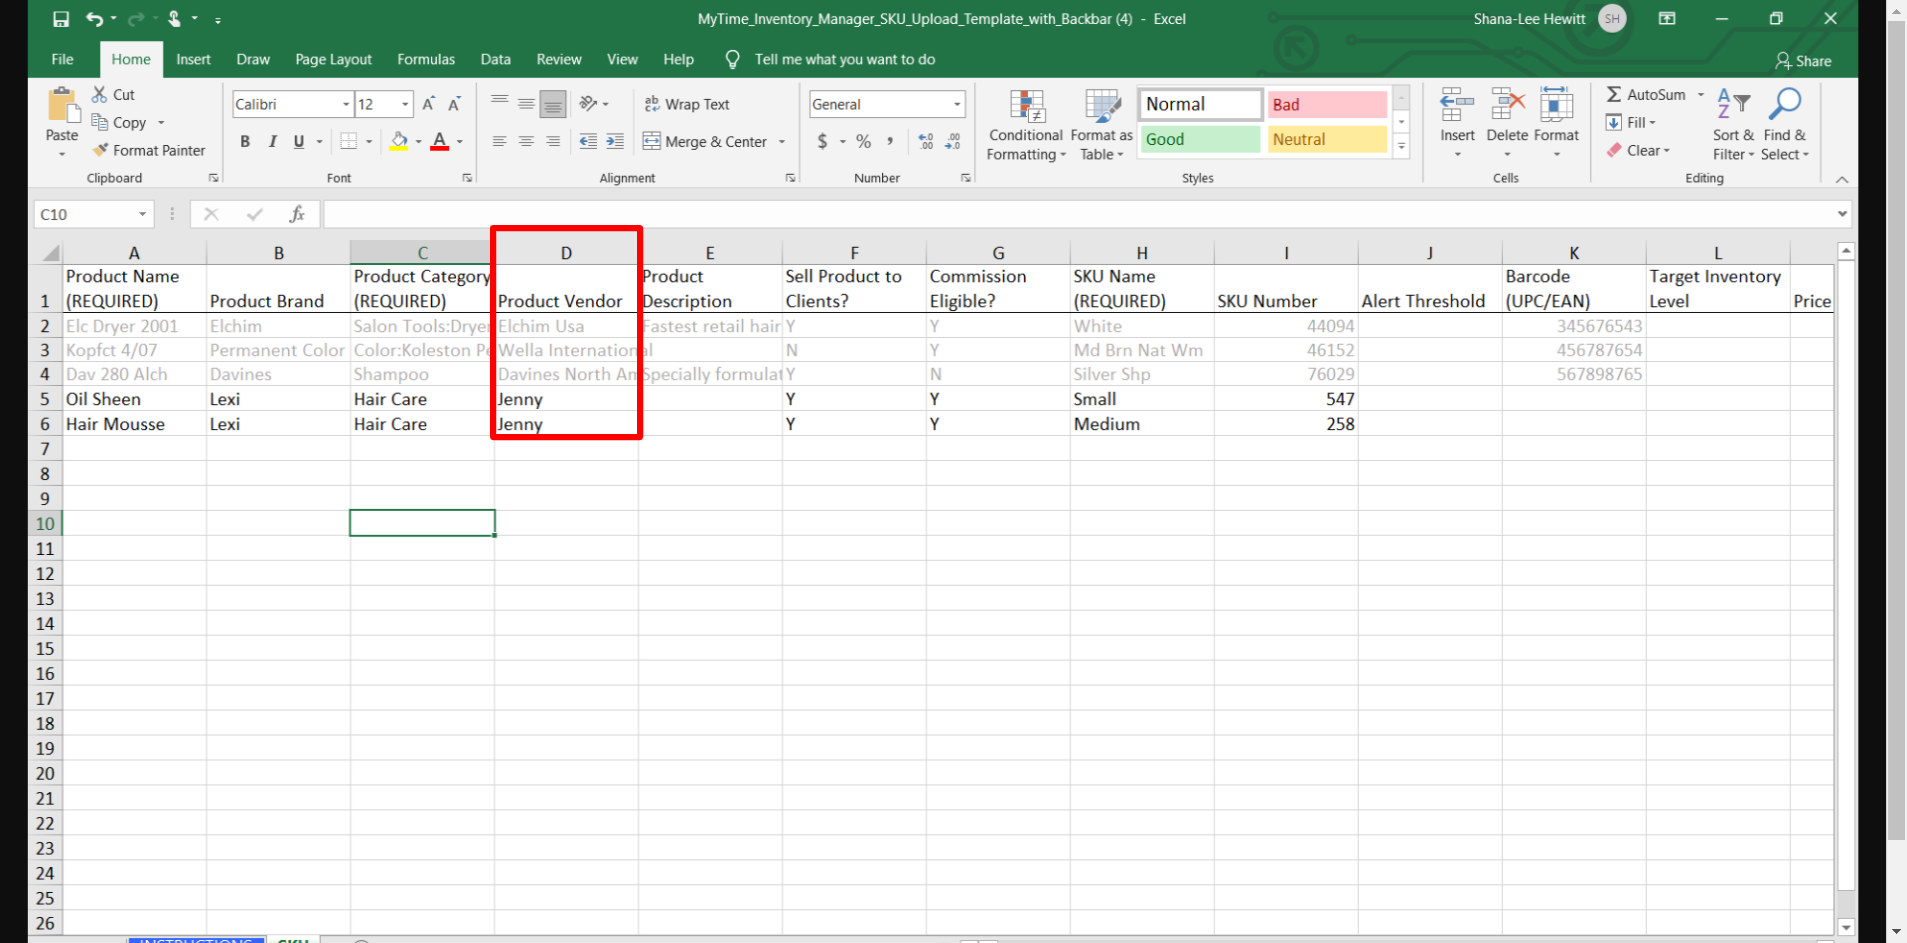Expand the Merge & Center options arrow
1907x943 pixels.
[782, 142]
